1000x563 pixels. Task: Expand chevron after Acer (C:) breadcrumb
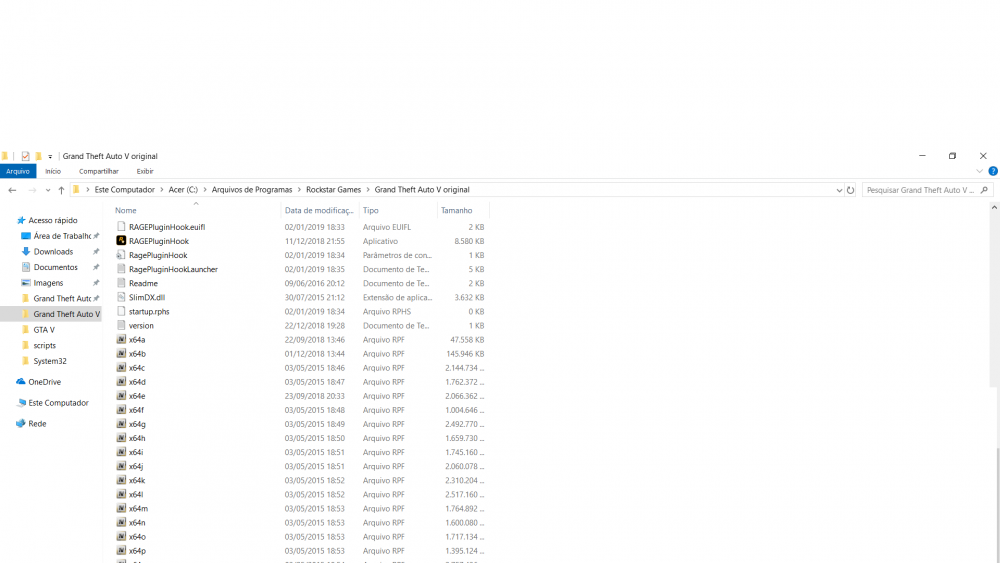tap(205, 190)
